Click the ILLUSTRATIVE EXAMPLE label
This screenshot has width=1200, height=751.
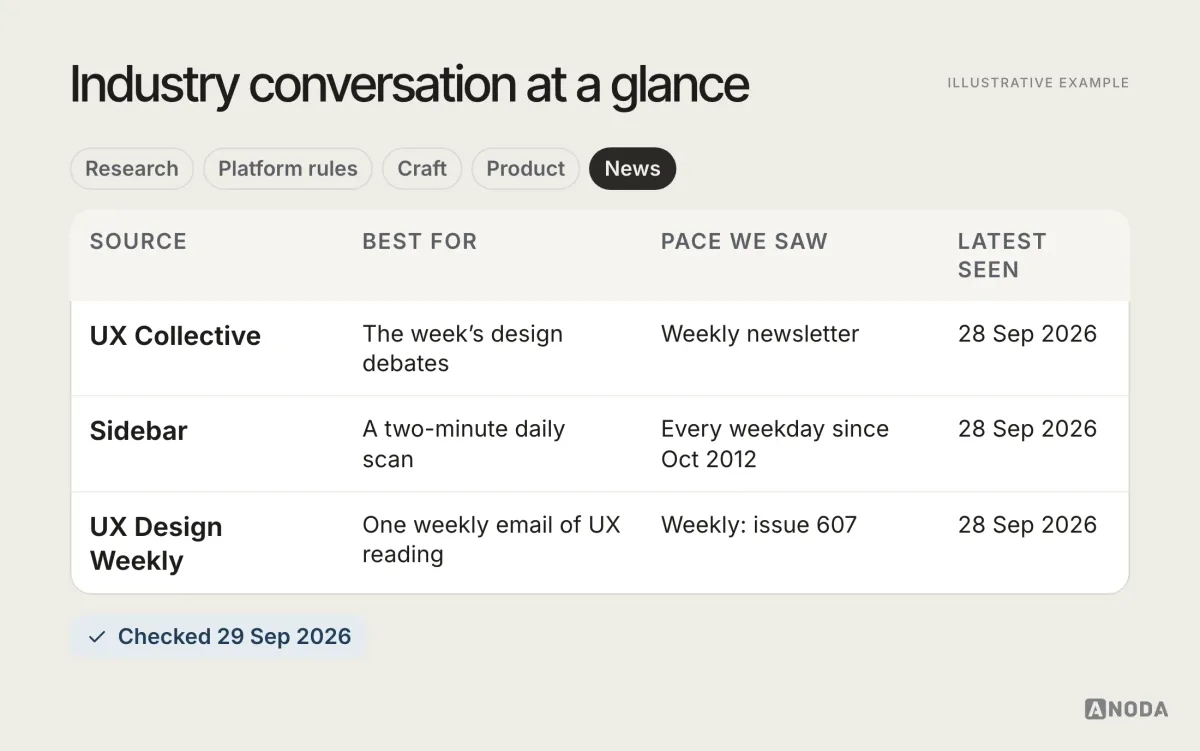(x=1038, y=83)
